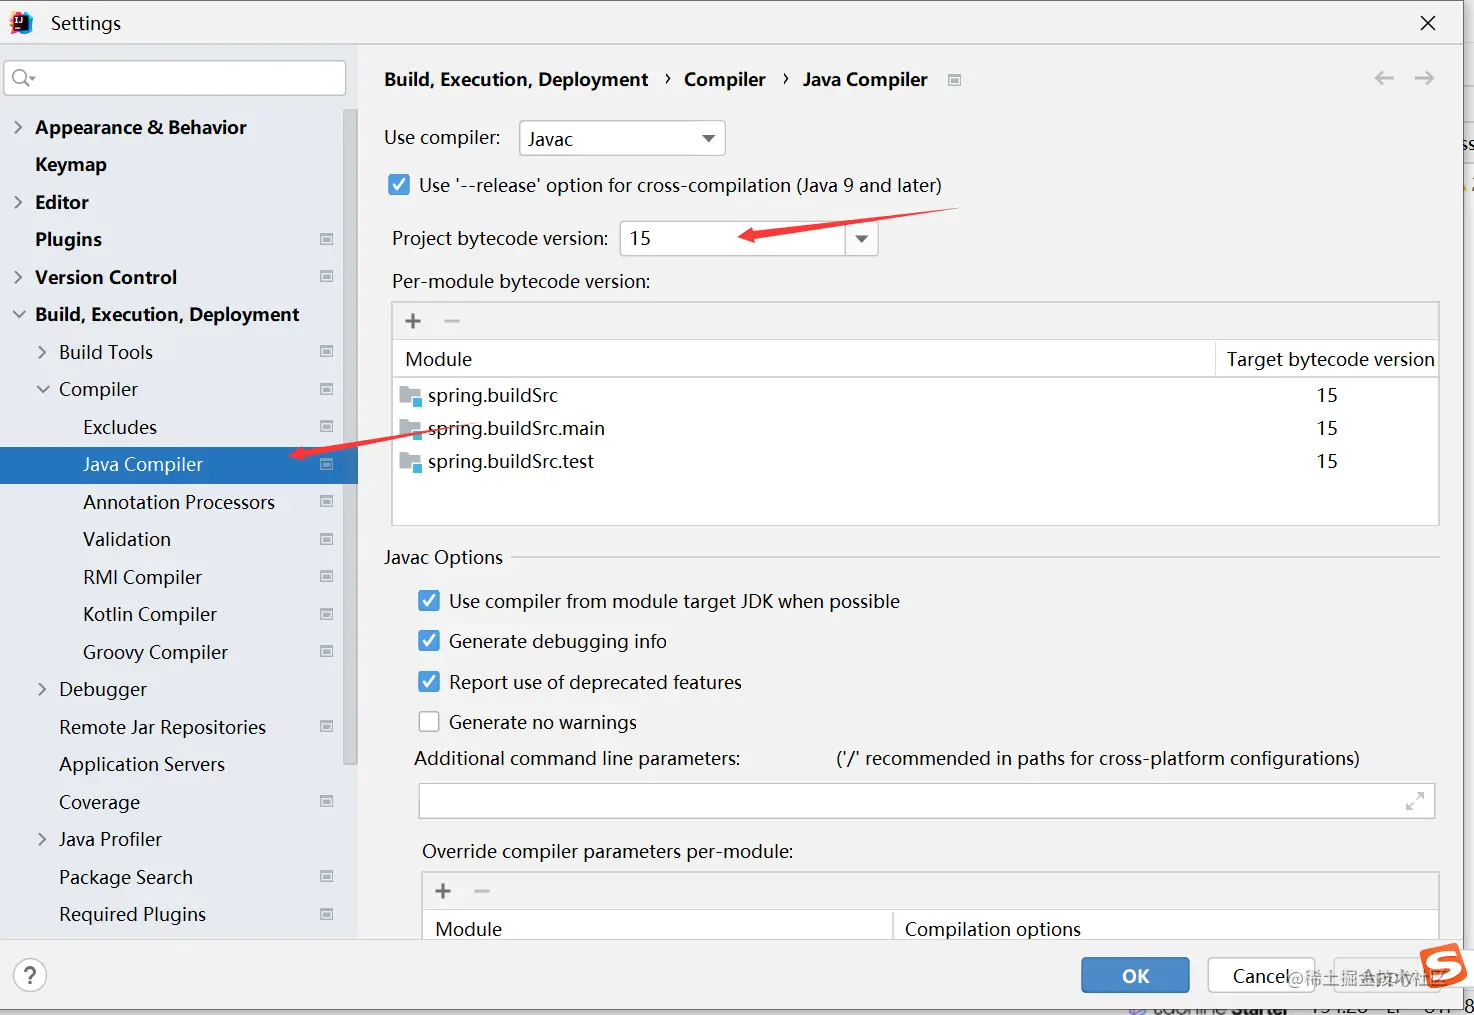This screenshot has height=1015, width=1474.
Task: Click the add module bytecode version plus icon
Action: click(413, 321)
